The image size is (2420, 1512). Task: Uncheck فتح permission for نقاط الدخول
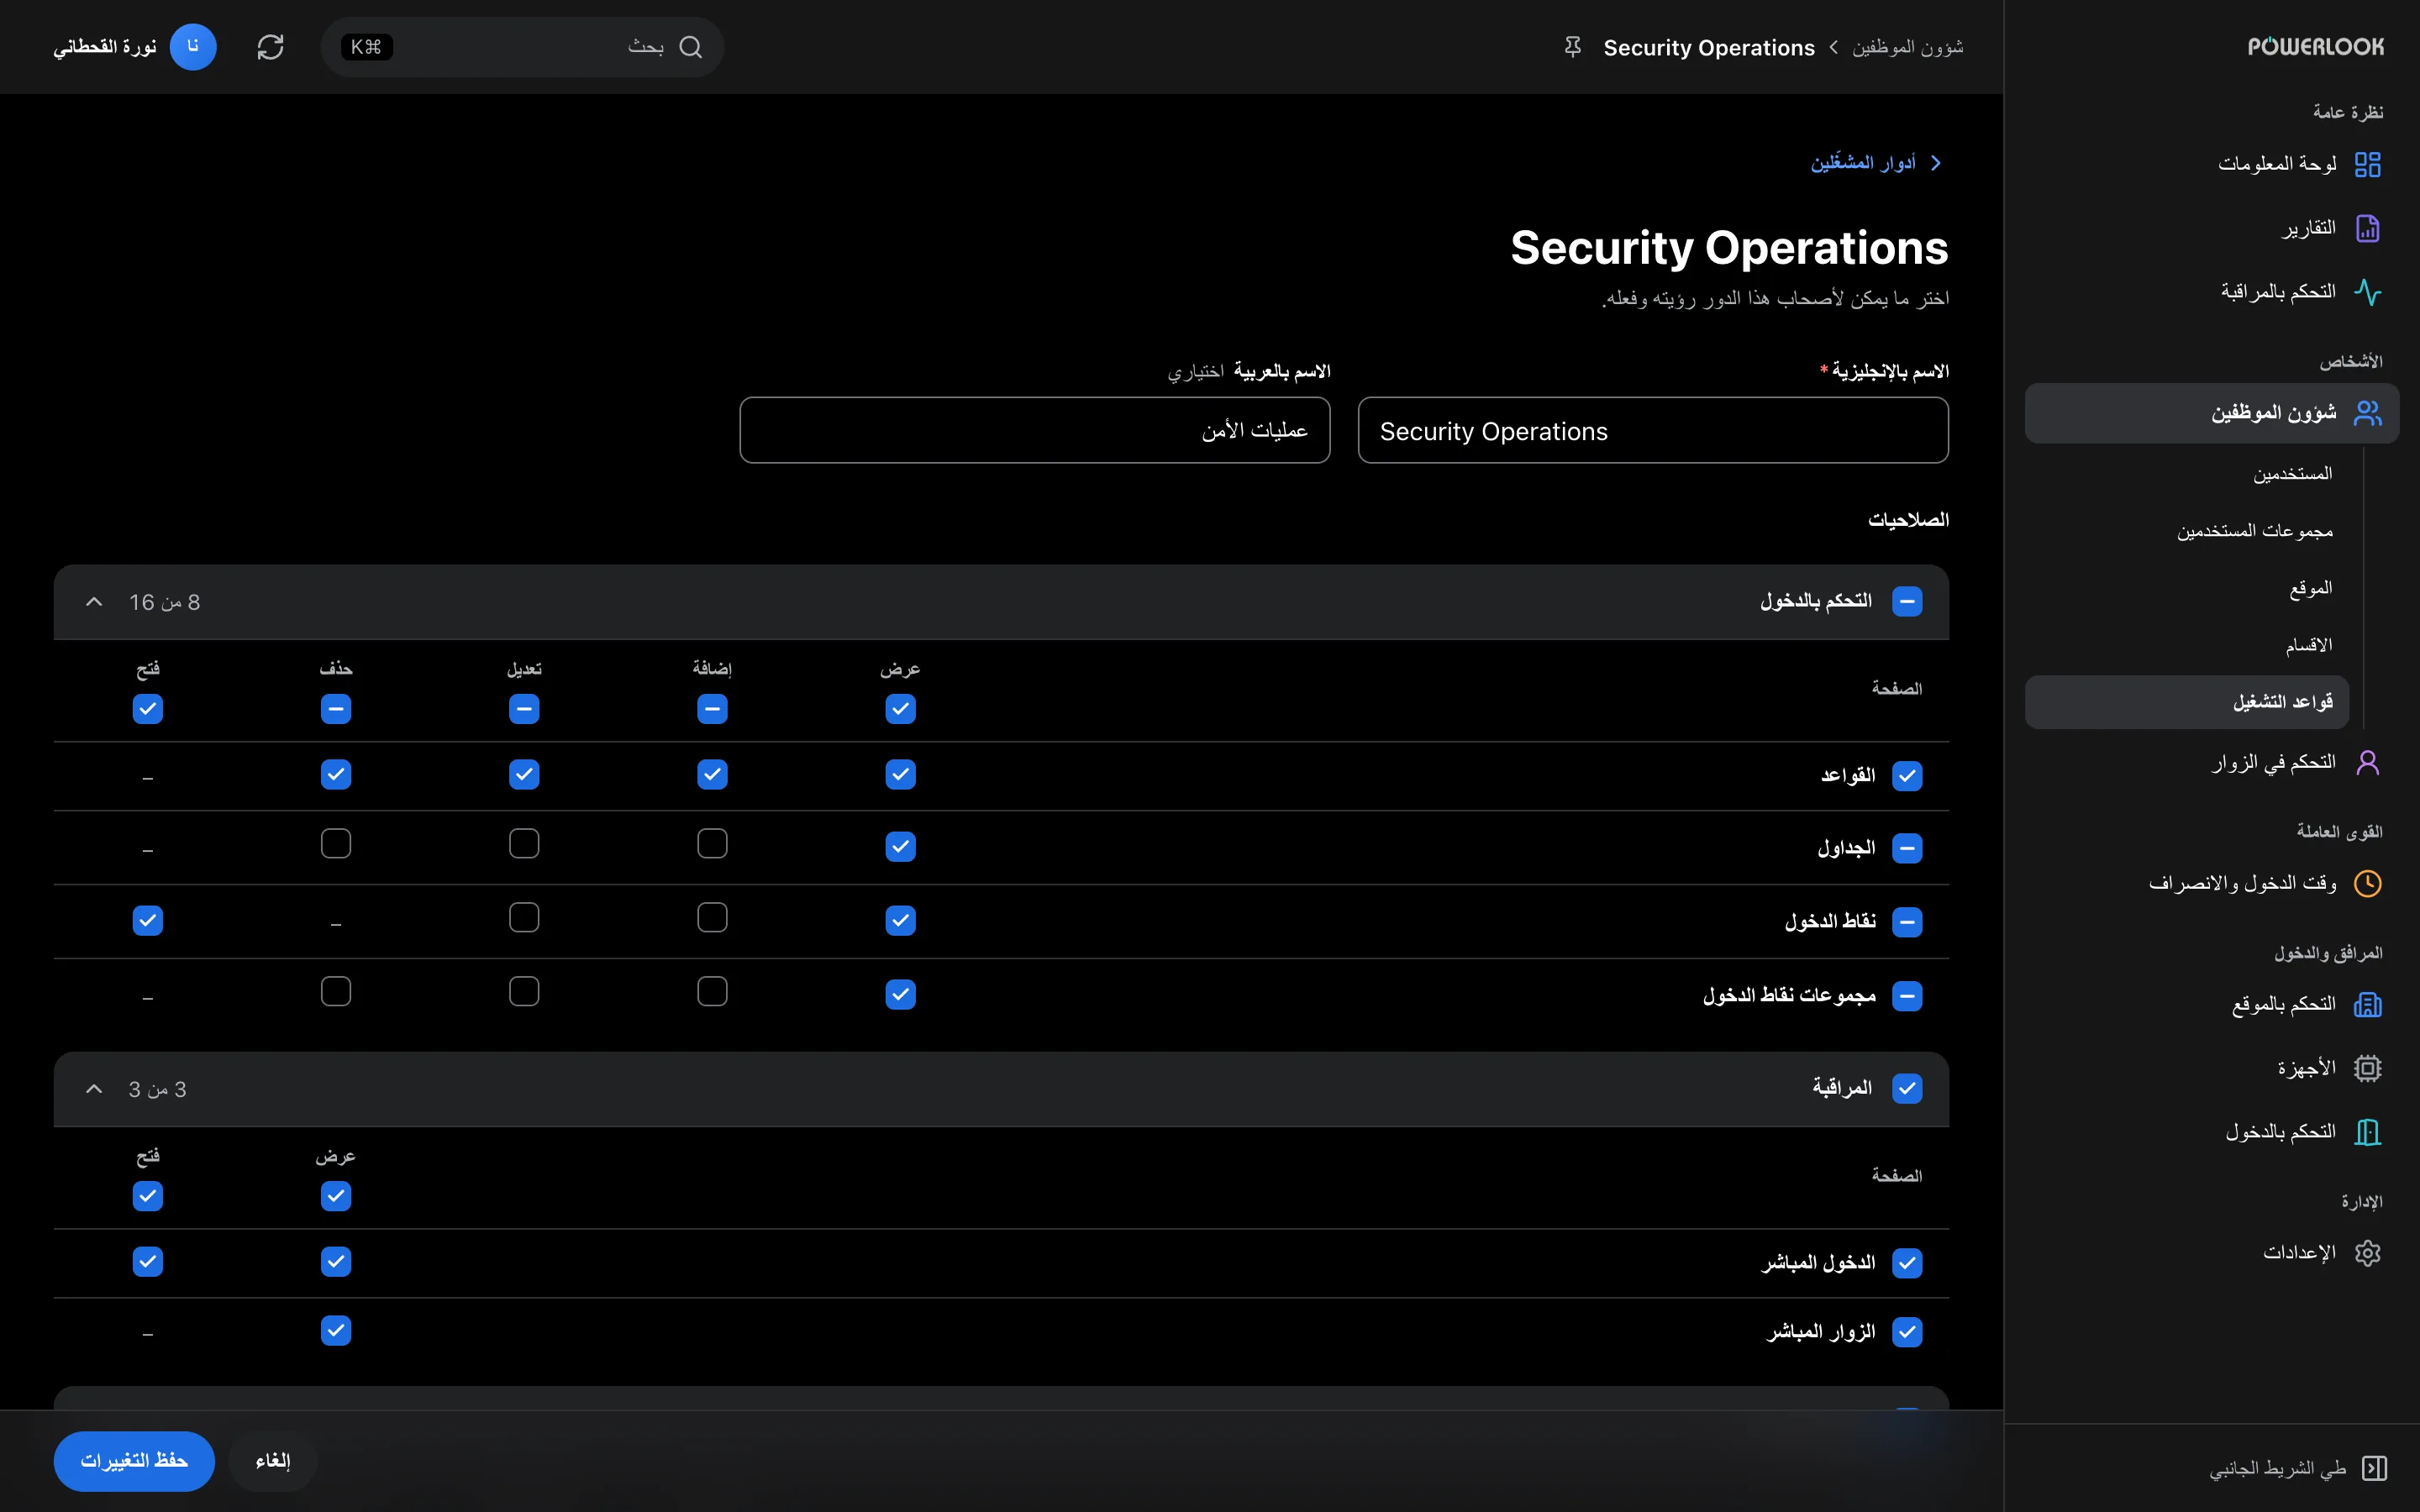coord(148,920)
